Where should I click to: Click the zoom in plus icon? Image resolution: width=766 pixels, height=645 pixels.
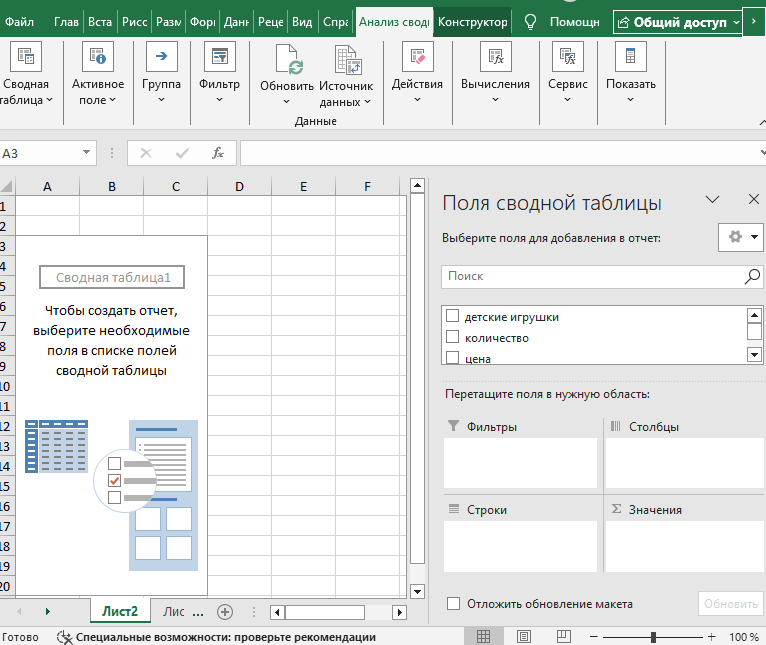711,637
